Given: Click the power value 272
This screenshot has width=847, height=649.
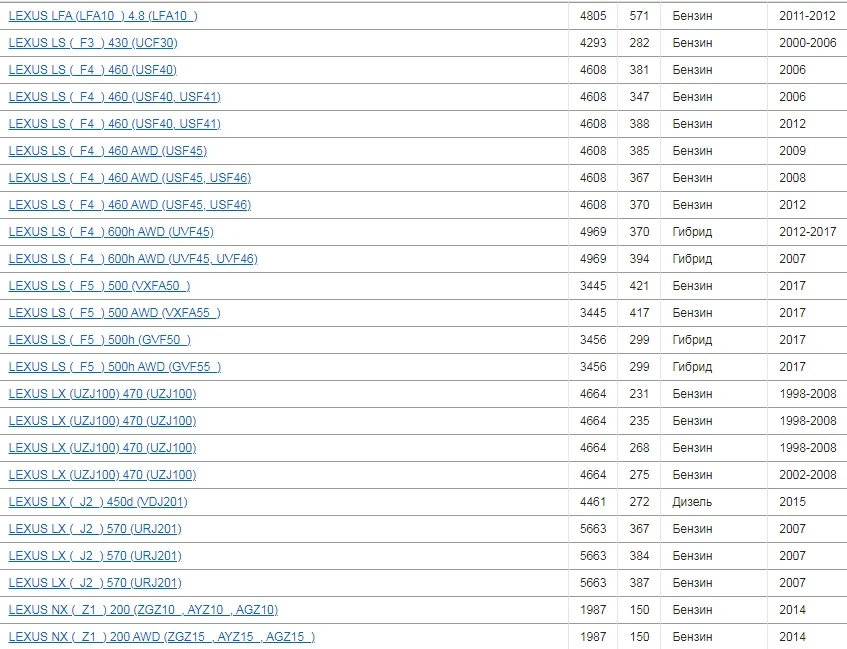Looking at the screenshot, I should click(x=639, y=502).
